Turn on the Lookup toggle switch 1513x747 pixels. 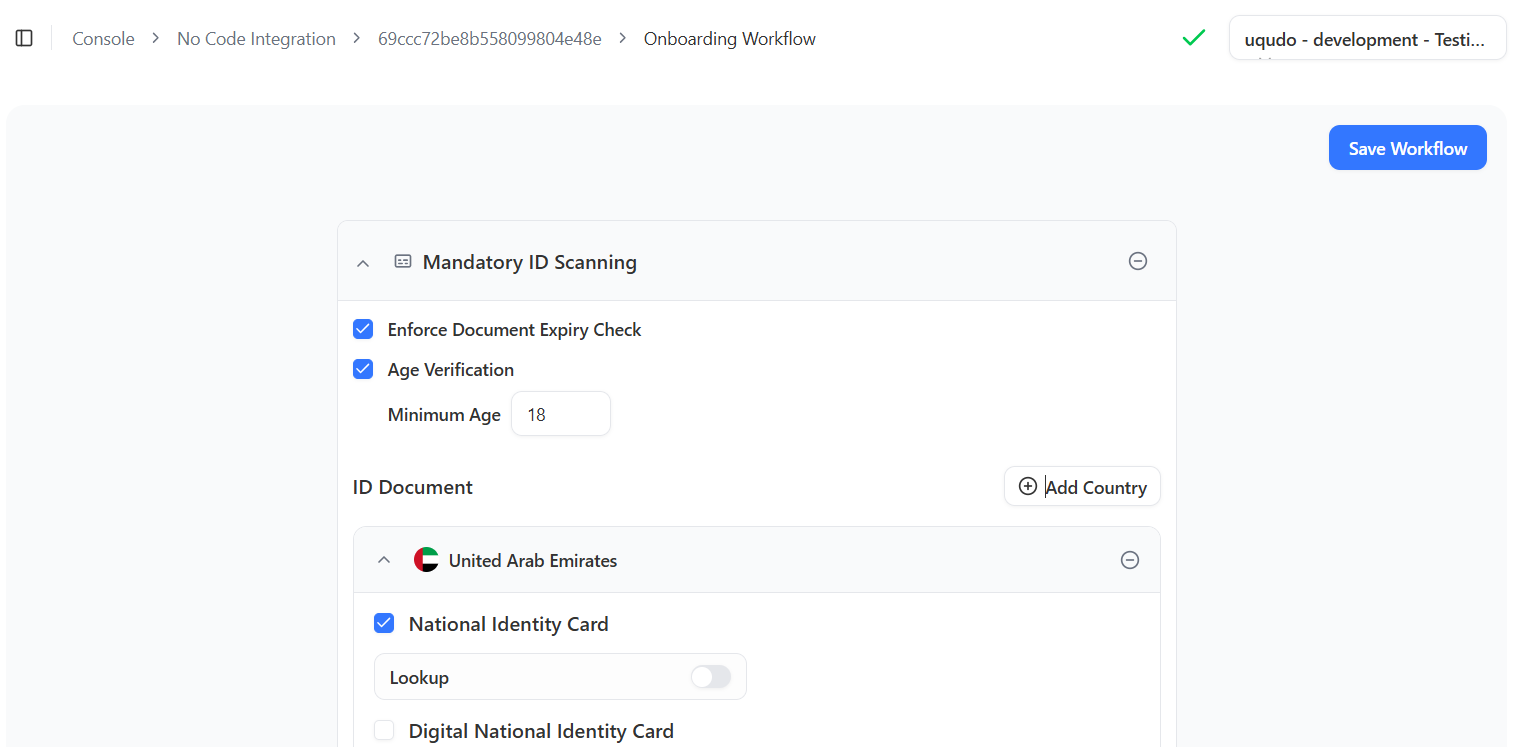click(x=710, y=677)
